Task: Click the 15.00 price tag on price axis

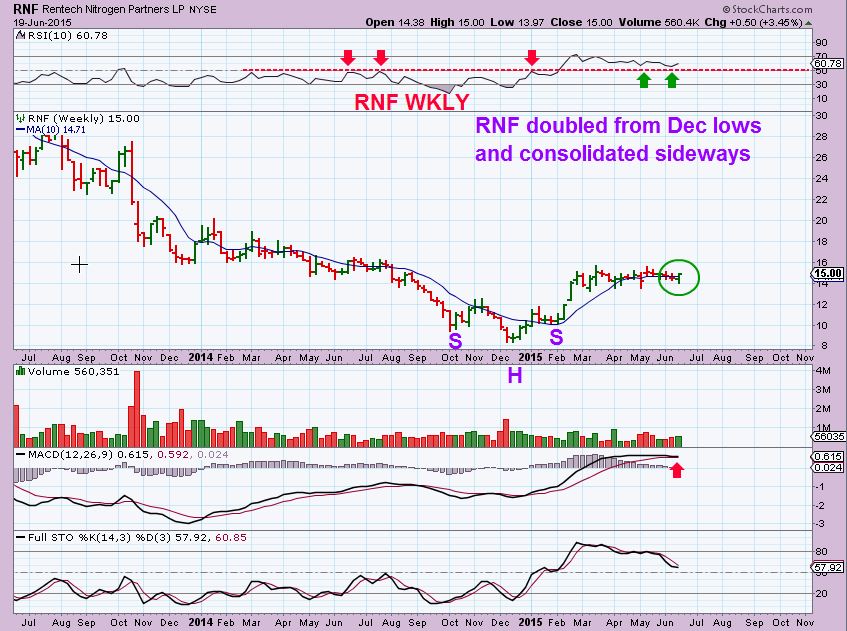Action: click(x=828, y=273)
